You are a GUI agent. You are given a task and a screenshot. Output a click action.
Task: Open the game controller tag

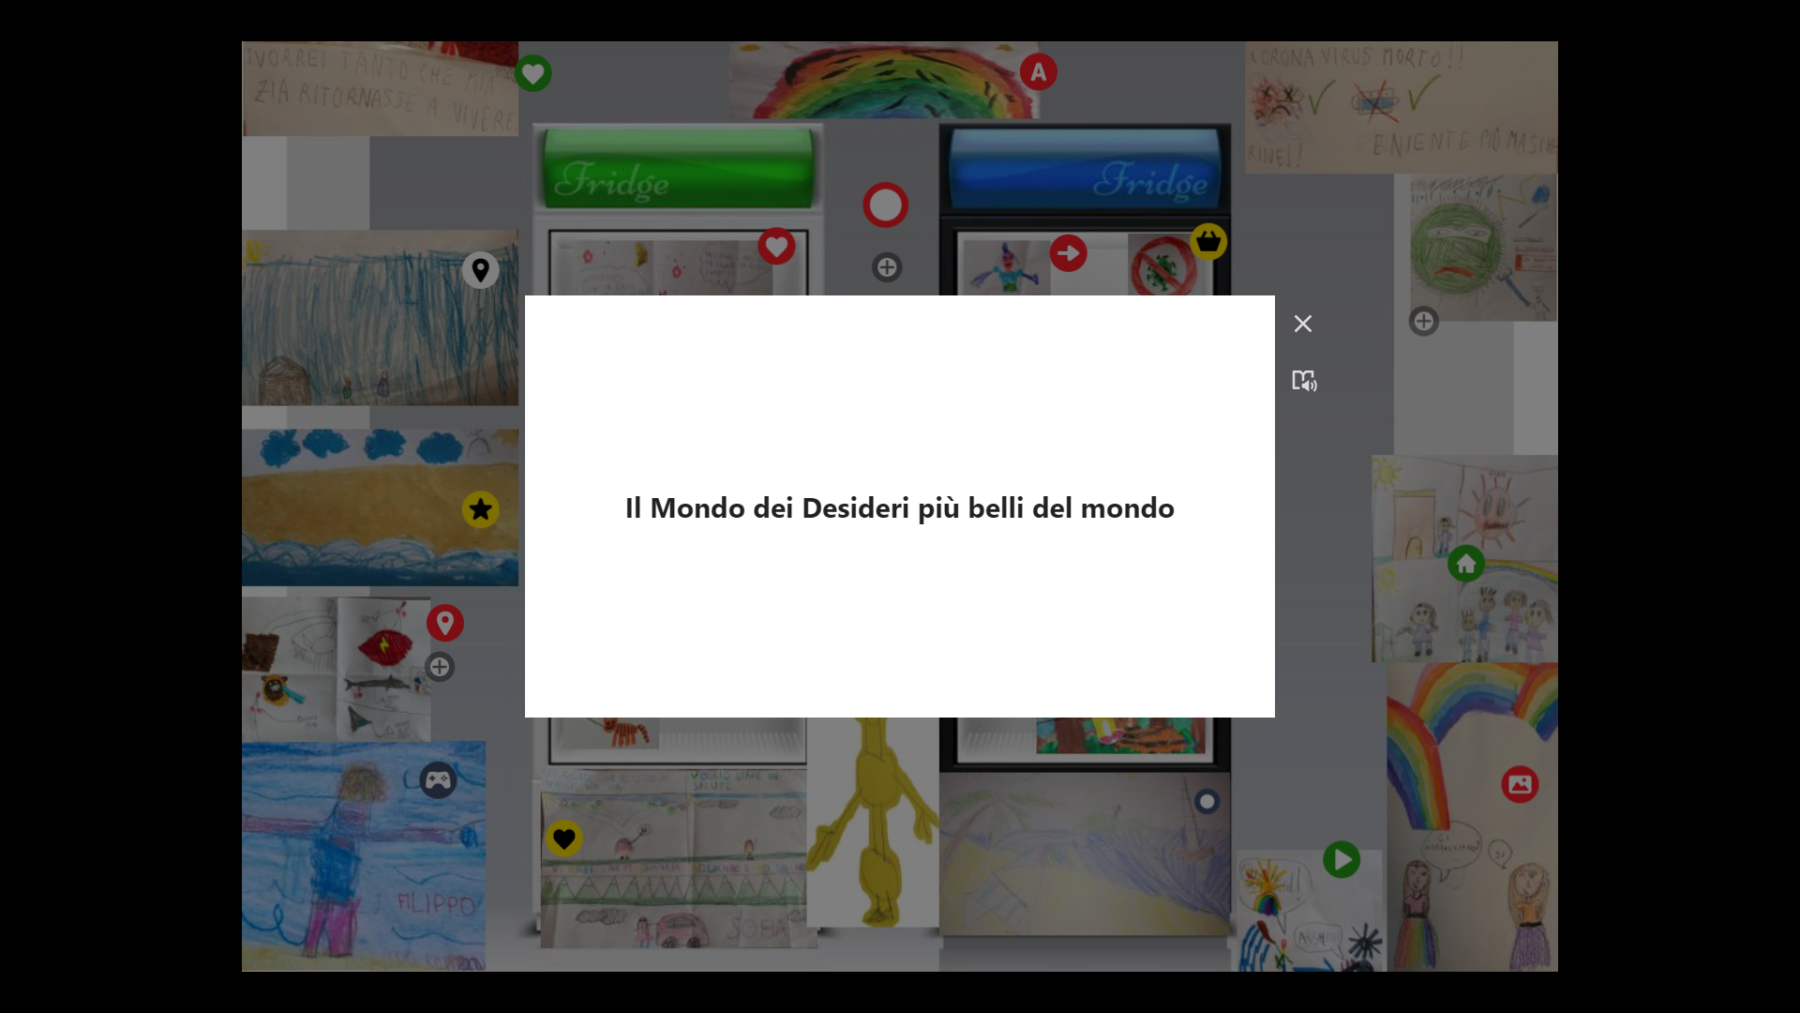(438, 780)
